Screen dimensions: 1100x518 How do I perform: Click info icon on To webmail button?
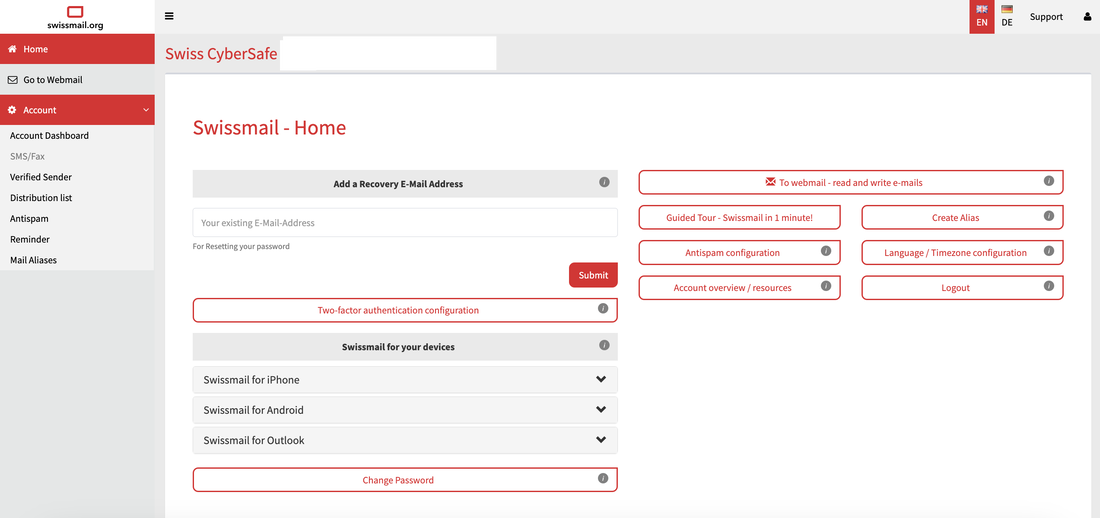(x=1049, y=180)
